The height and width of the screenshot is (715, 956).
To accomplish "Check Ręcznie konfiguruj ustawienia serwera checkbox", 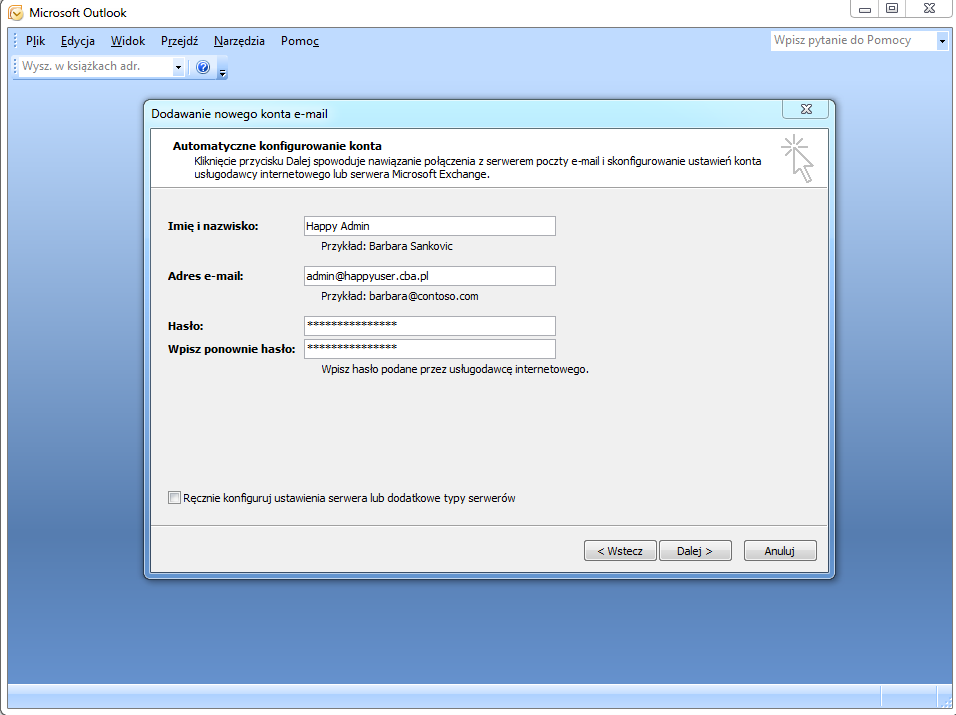I will pyautogui.click(x=174, y=497).
